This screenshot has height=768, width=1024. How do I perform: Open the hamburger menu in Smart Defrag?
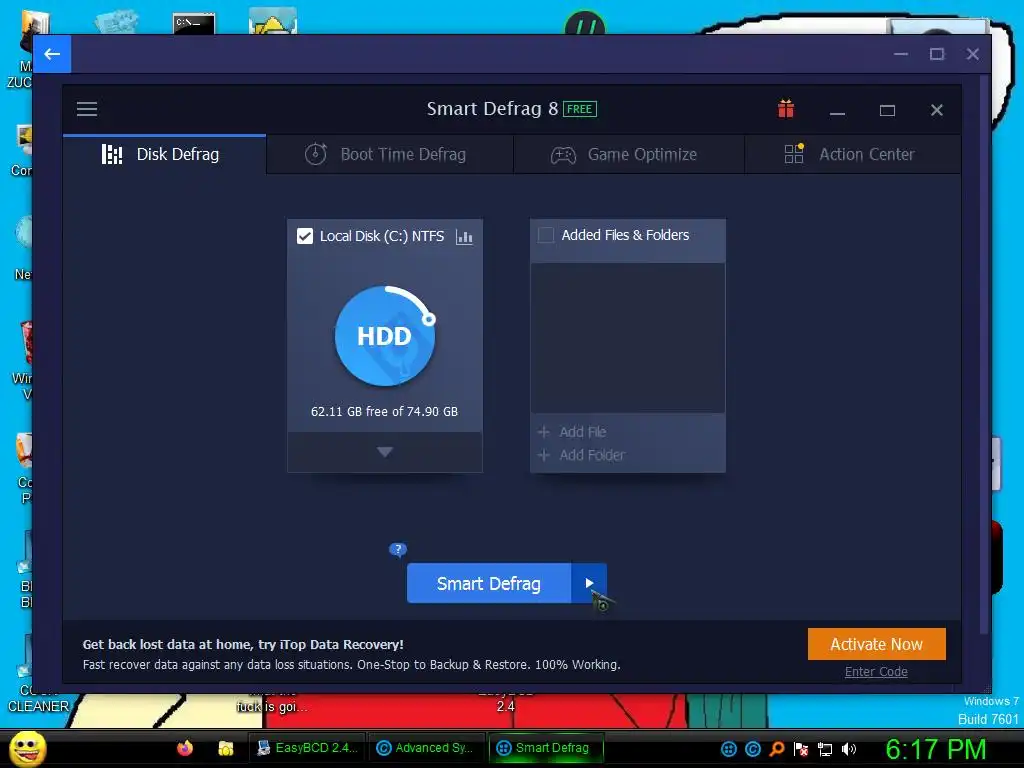coord(87,109)
